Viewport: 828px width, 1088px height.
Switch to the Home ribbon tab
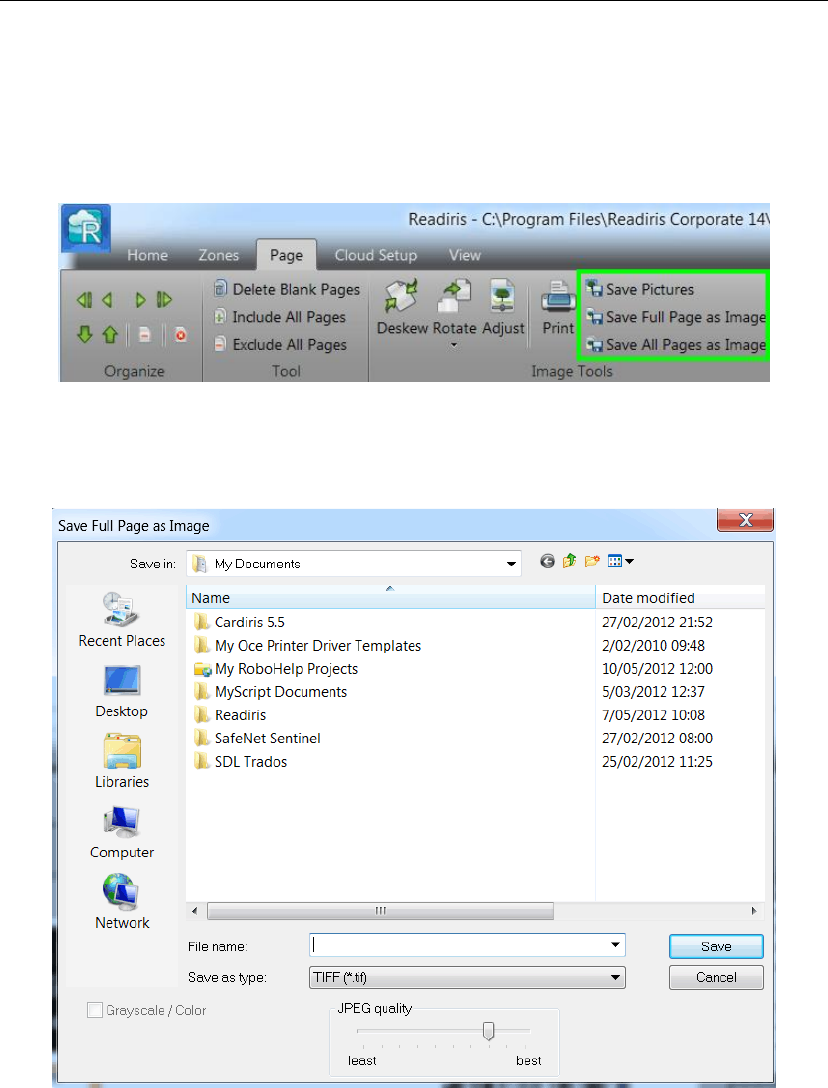tap(147, 255)
